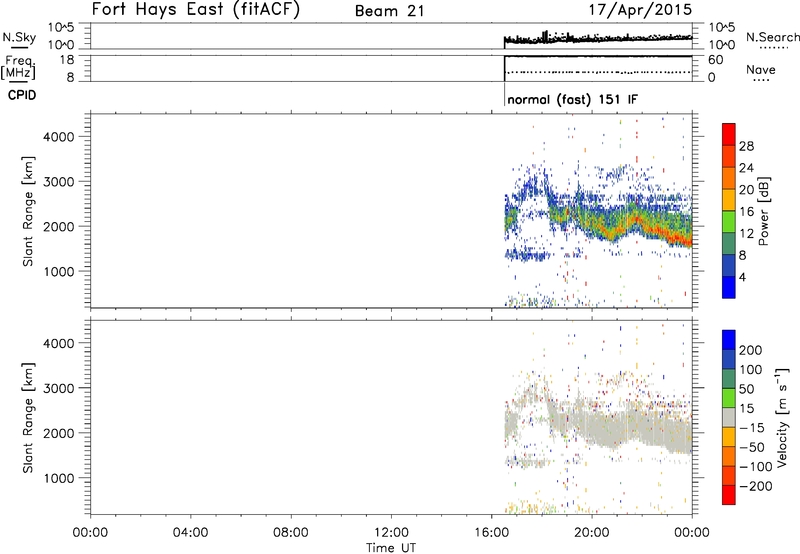This screenshot has height=554, width=800.
Task: Click the "2000" tick on power panel
Action: (x=59, y=226)
